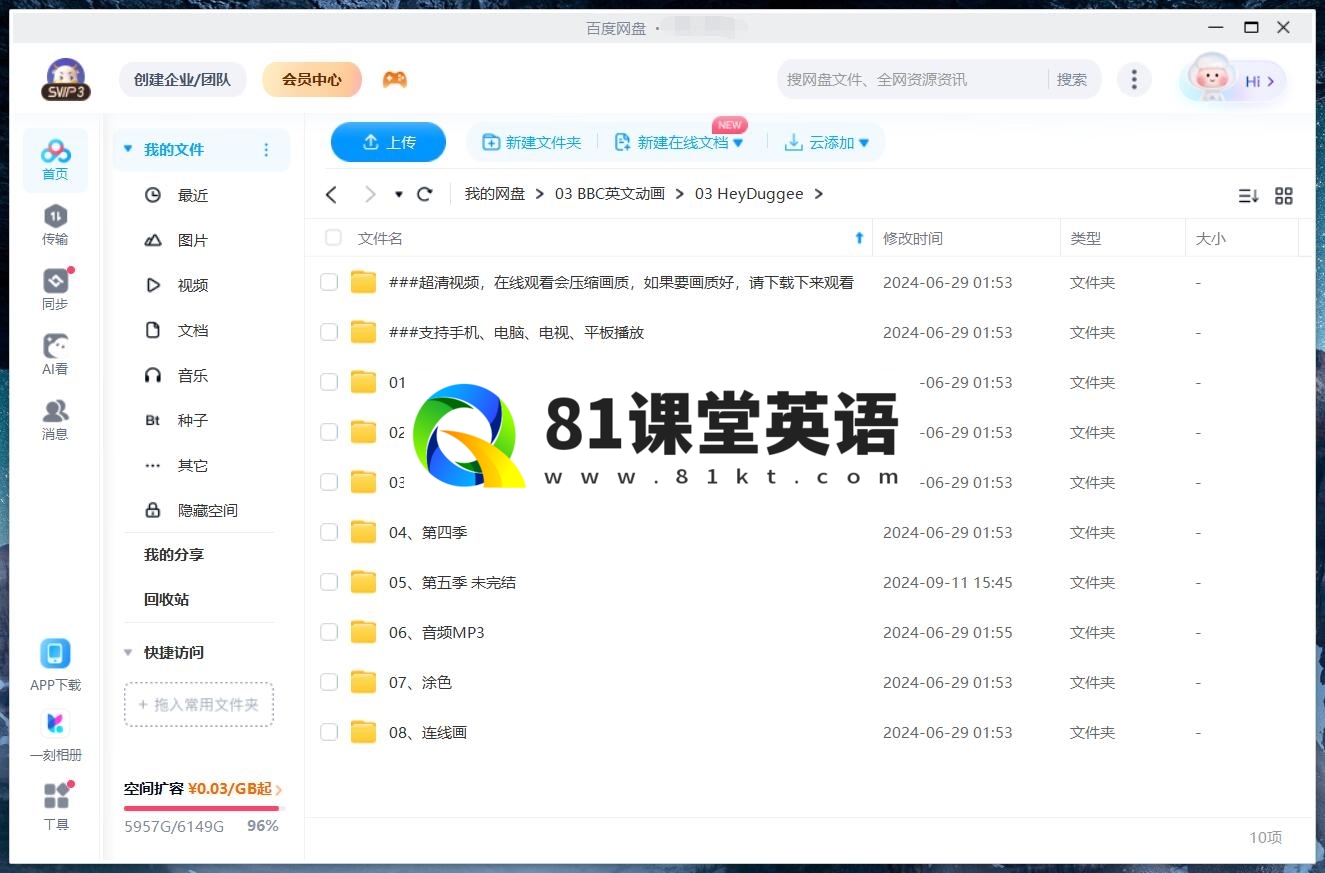Open the 同步 sync section
Image resolution: width=1325 pixels, height=873 pixels.
[55, 290]
